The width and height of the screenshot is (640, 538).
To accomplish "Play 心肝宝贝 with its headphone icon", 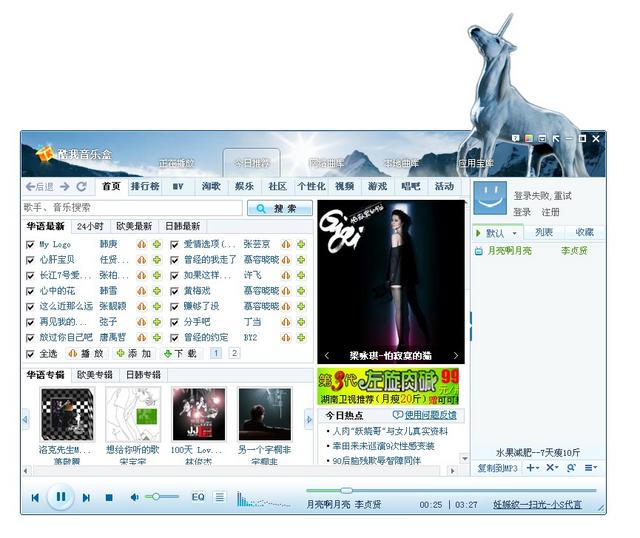I will 142,260.
